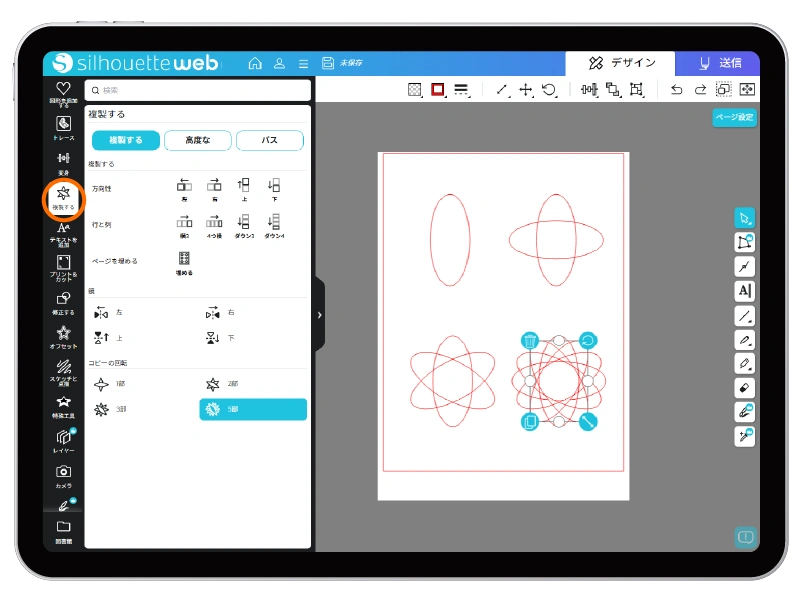
Task: Open the hamburger menu in header
Action: click(304, 63)
